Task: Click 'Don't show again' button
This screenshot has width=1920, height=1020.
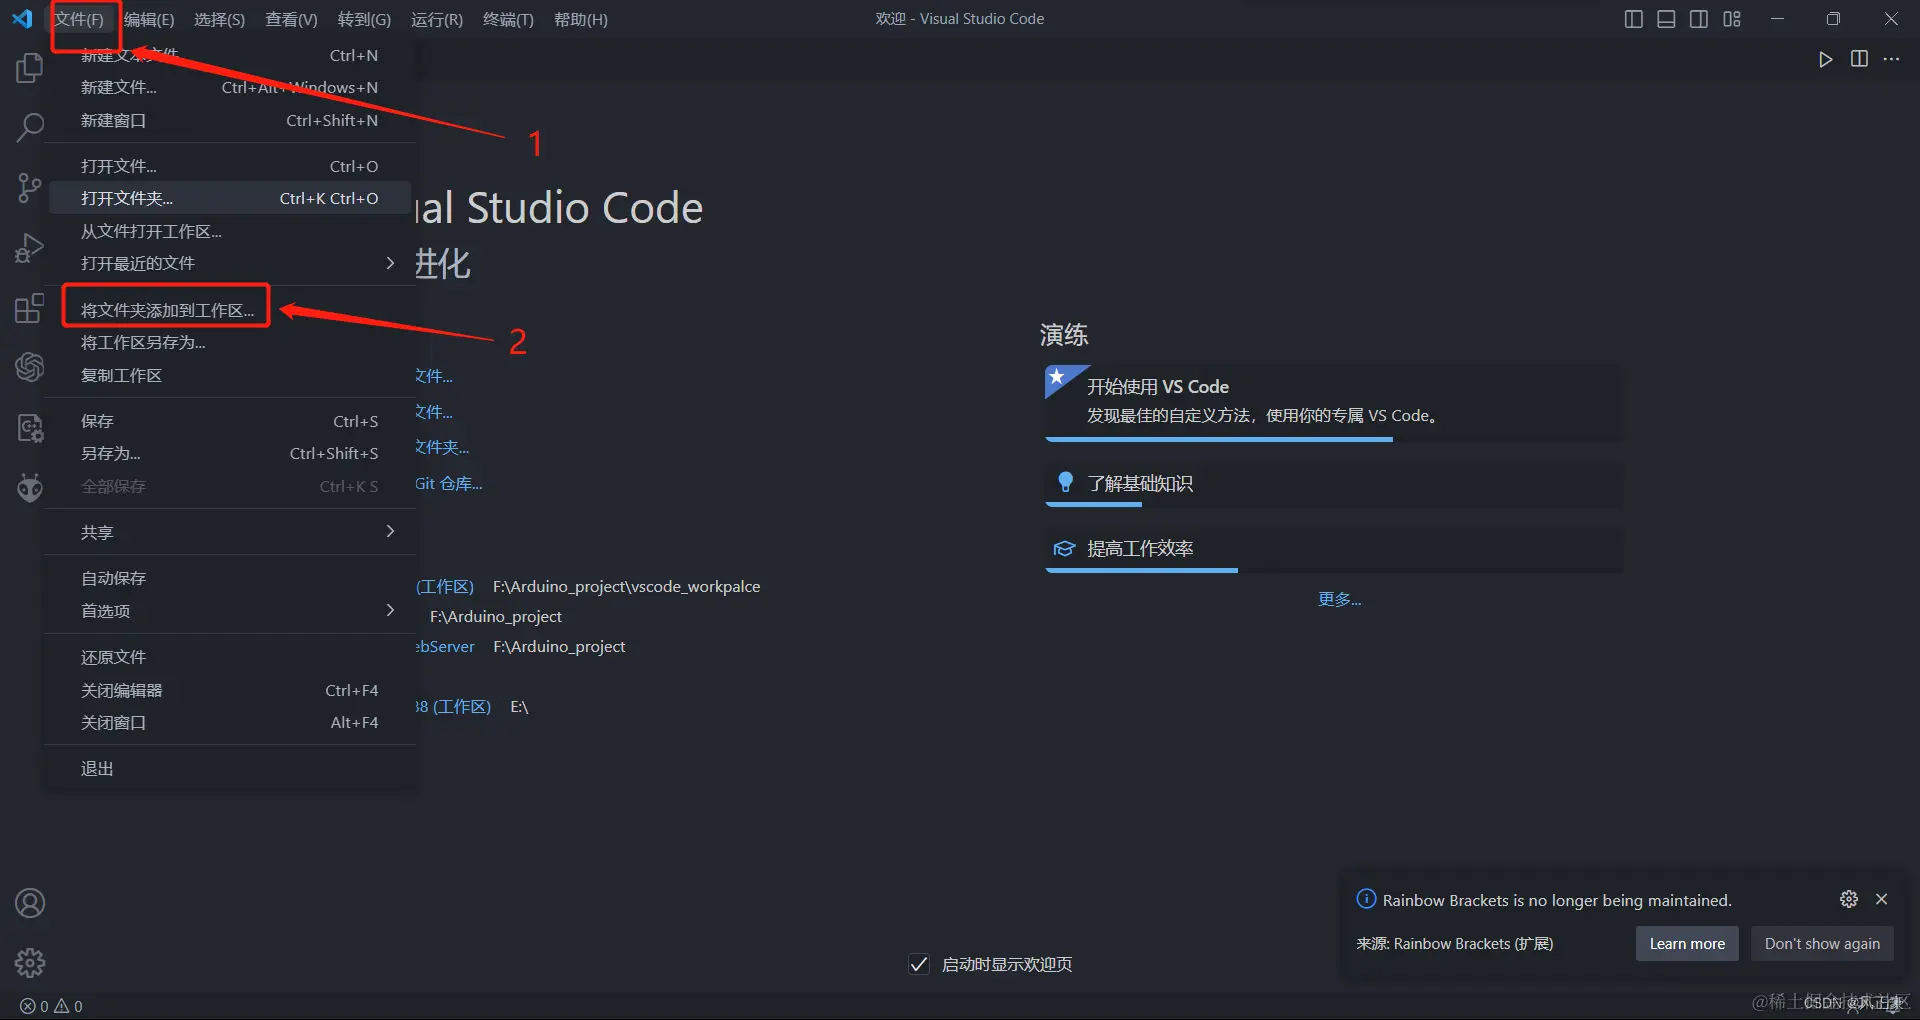Action: [x=1822, y=943]
